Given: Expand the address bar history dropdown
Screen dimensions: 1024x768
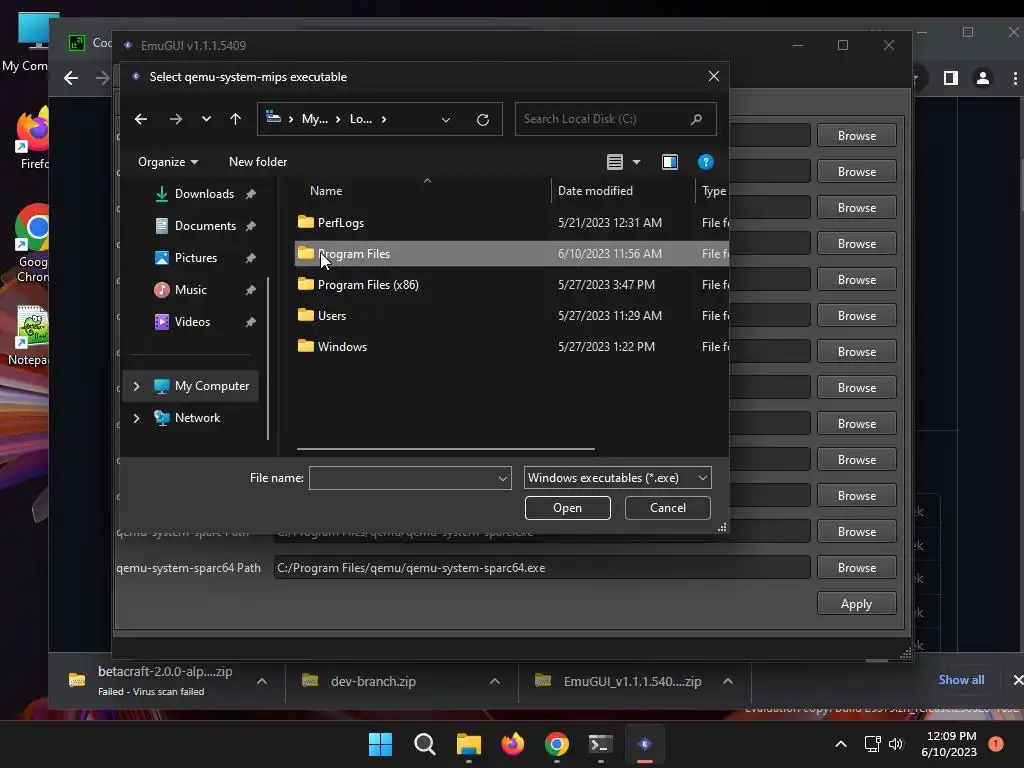Looking at the screenshot, I should click(x=446, y=120).
